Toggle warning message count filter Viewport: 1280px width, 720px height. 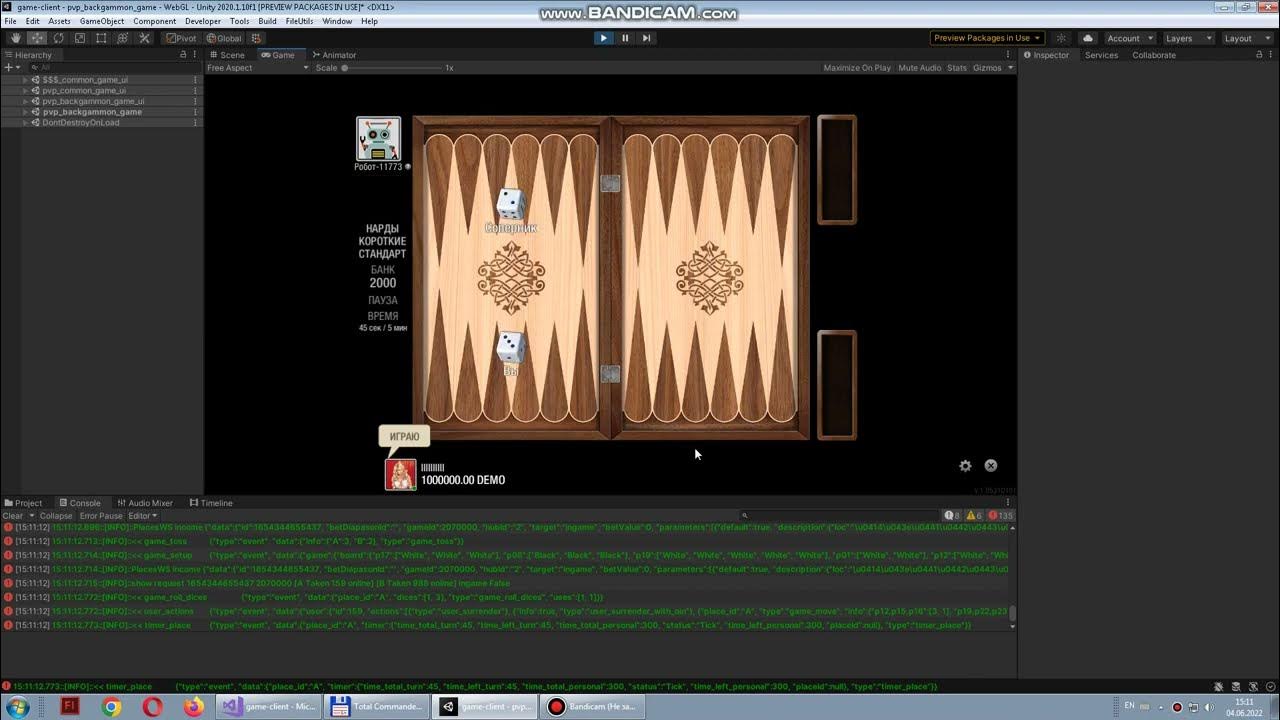pyautogui.click(x=973, y=516)
